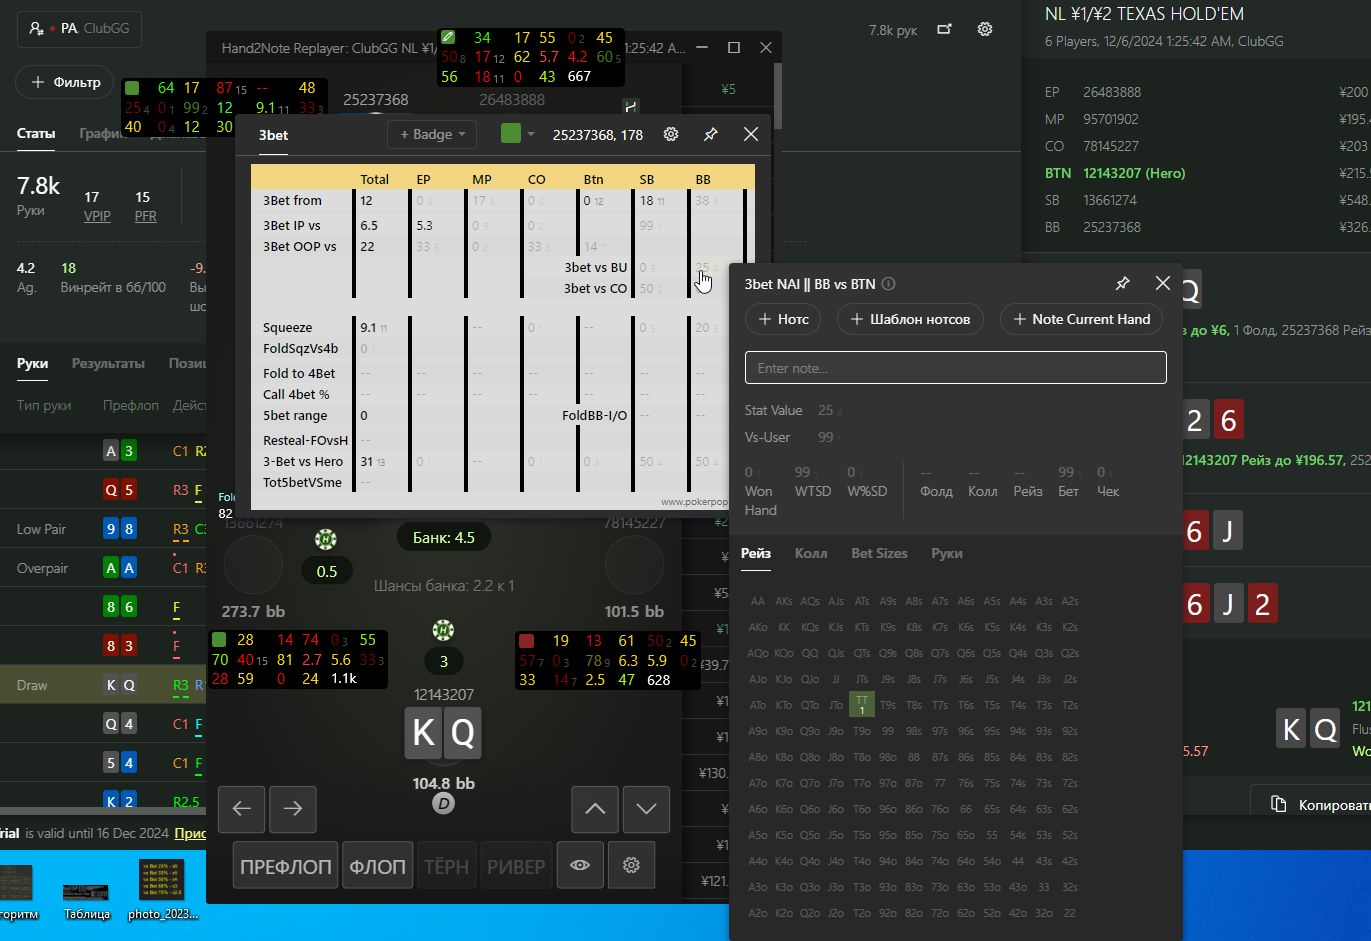Image resolution: width=1371 pixels, height=941 pixels.
Task: Click the green pencil icon on top HUD
Action: [448, 37]
